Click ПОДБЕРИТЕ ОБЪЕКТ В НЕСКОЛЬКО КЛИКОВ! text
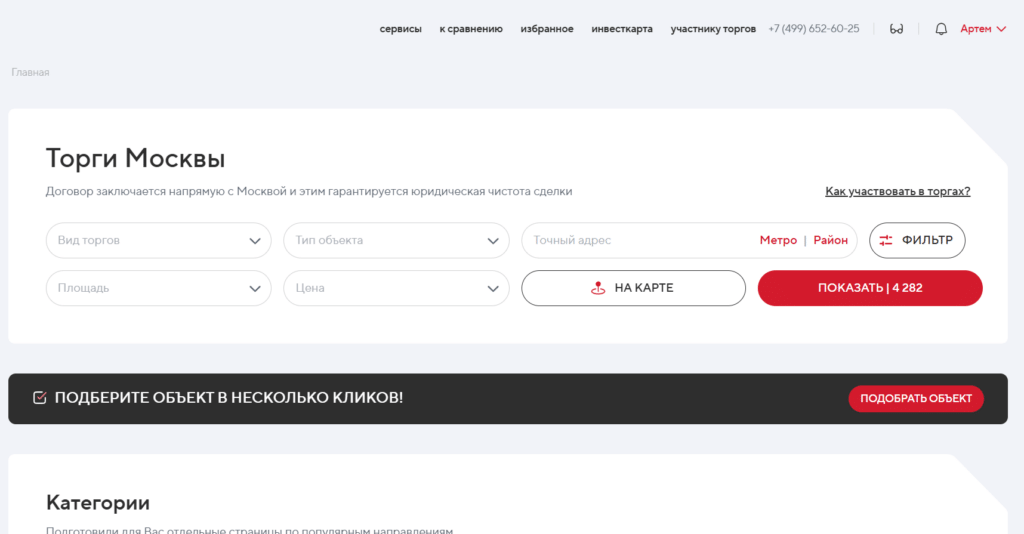This screenshot has width=1024, height=534. [x=229, y=398]
